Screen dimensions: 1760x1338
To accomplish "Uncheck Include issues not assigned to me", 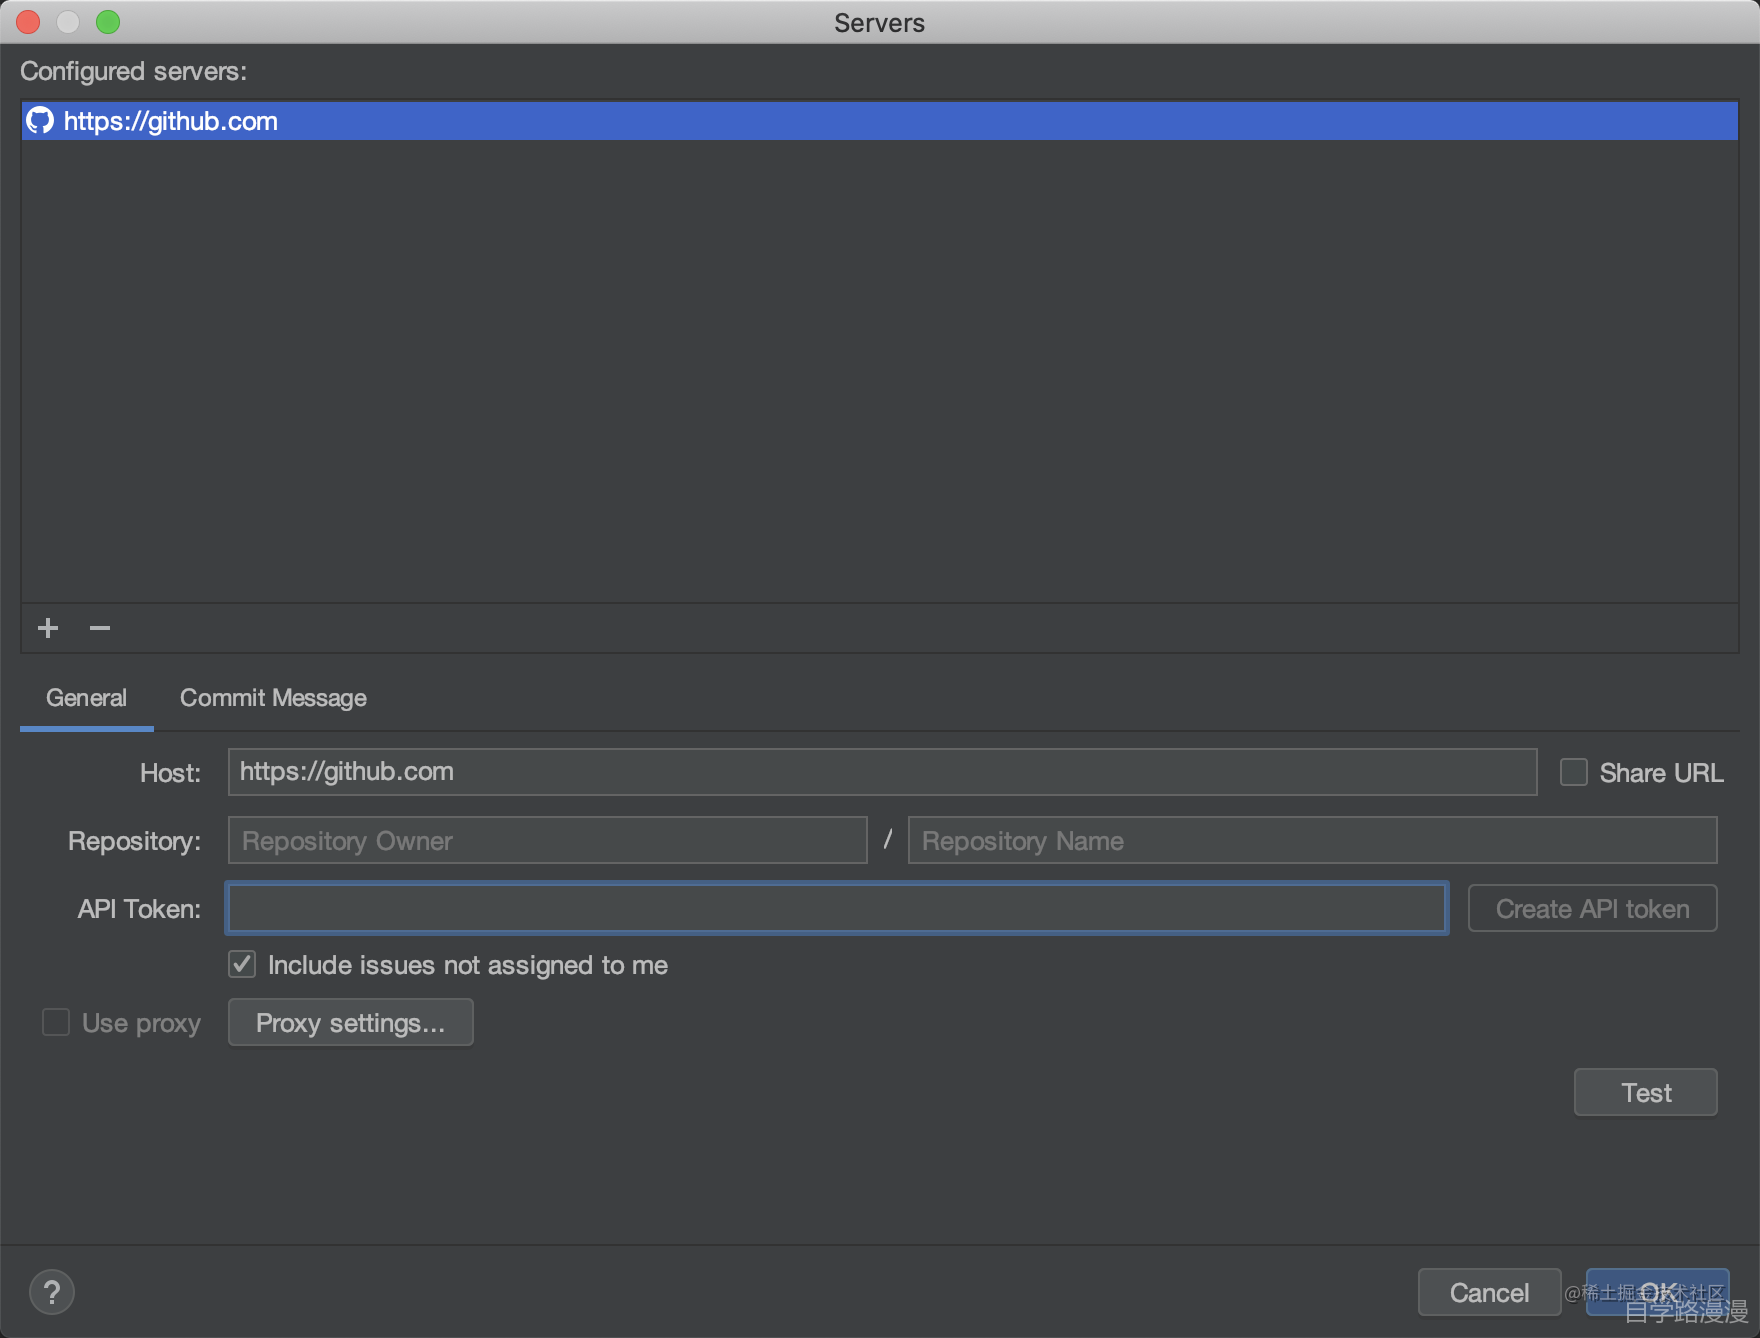I will tap(242, 964).
